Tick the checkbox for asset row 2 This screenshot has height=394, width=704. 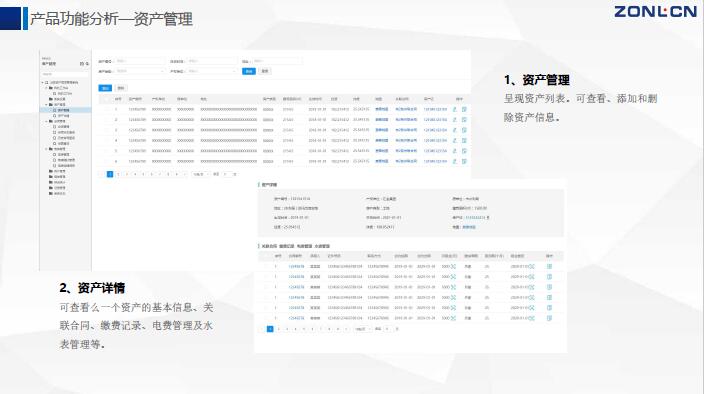[106, 120]
